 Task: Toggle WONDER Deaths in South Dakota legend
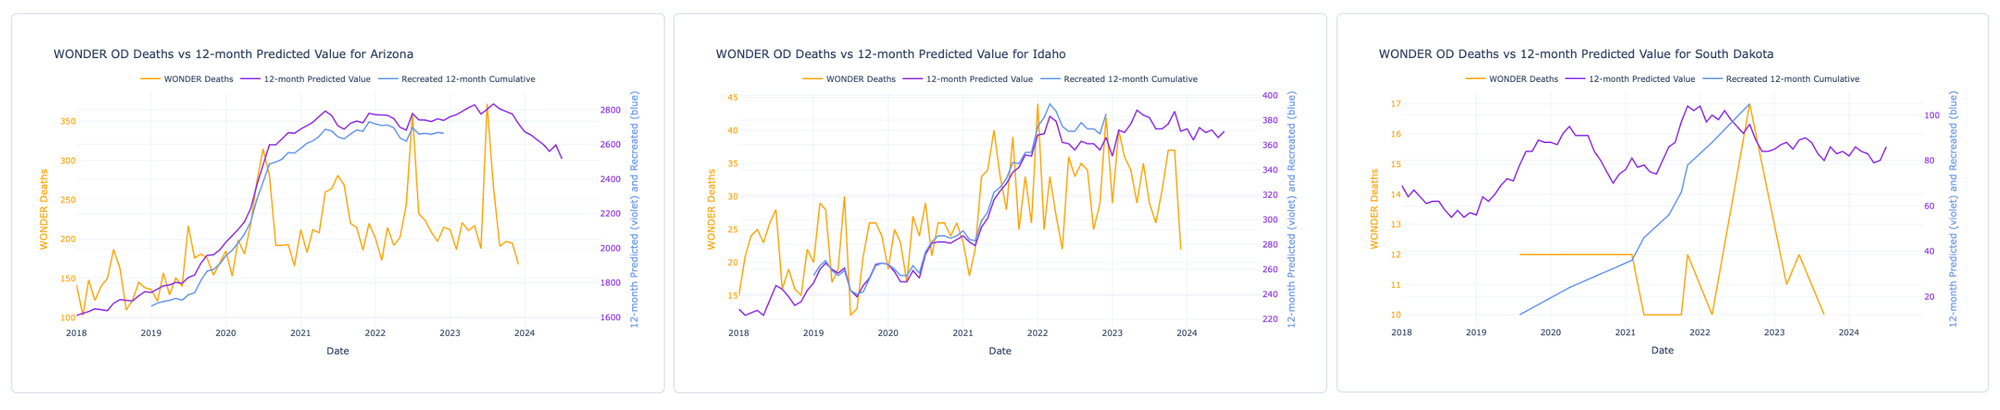pyautogui.click(x=1523, y=79)
